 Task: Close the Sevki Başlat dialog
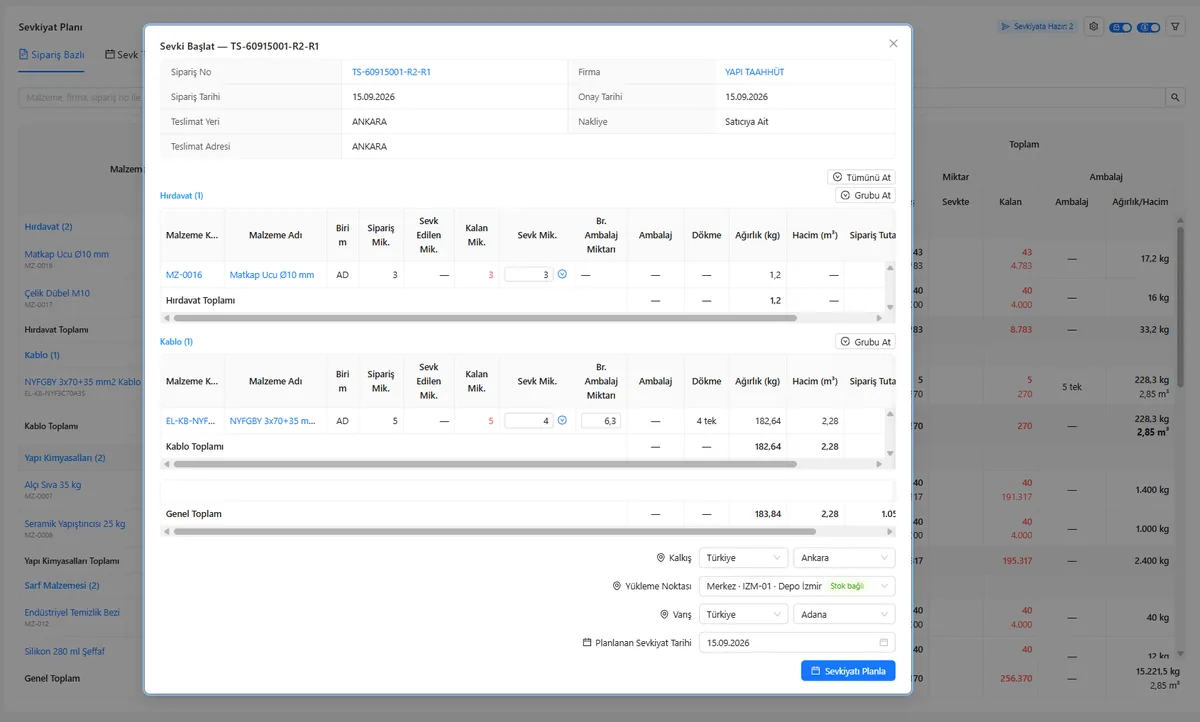[x=893, y=43]
